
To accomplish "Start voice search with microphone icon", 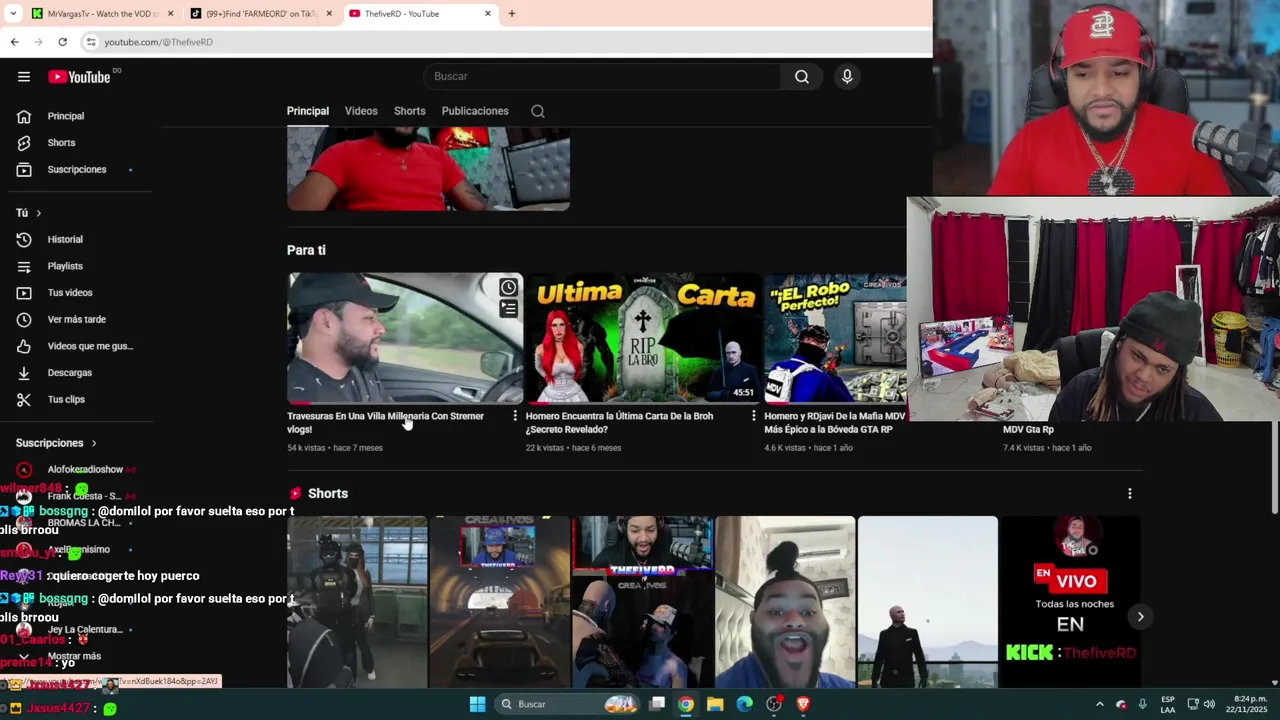I will pos(847,76).
